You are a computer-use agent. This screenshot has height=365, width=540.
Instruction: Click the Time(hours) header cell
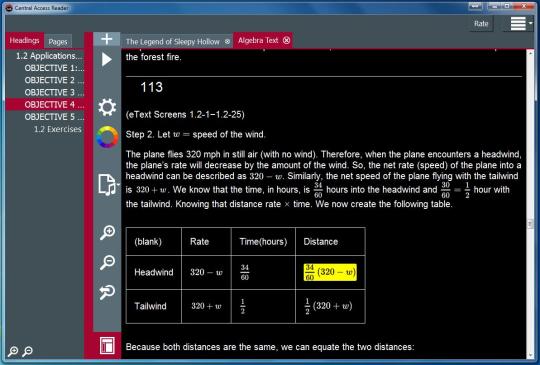point(263,241)
